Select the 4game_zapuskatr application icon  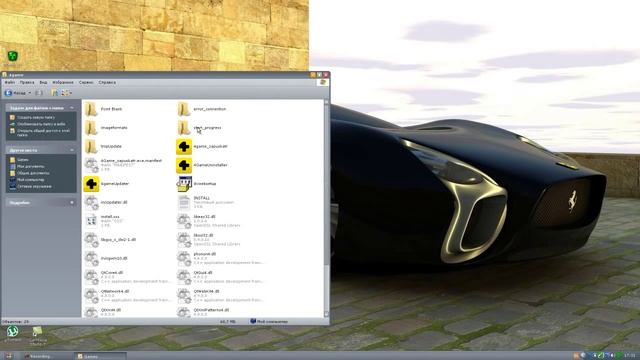pos(184,147)
